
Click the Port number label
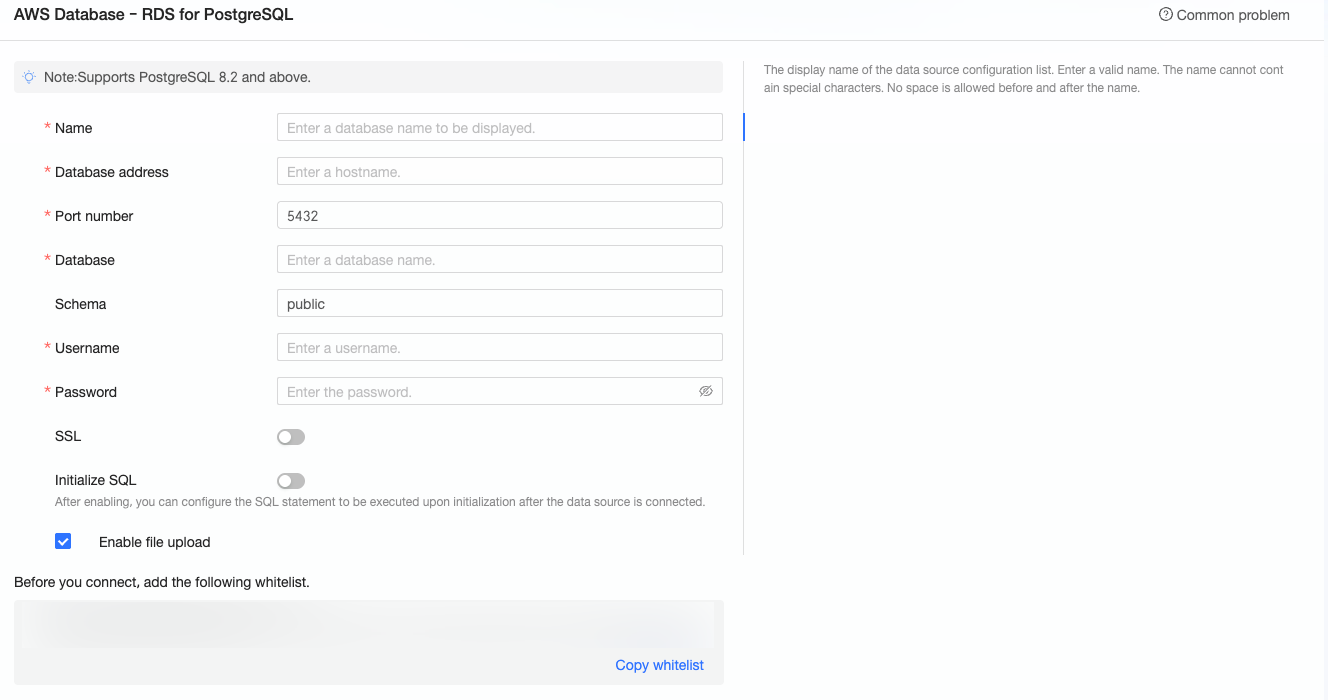[x=94, y=216]
